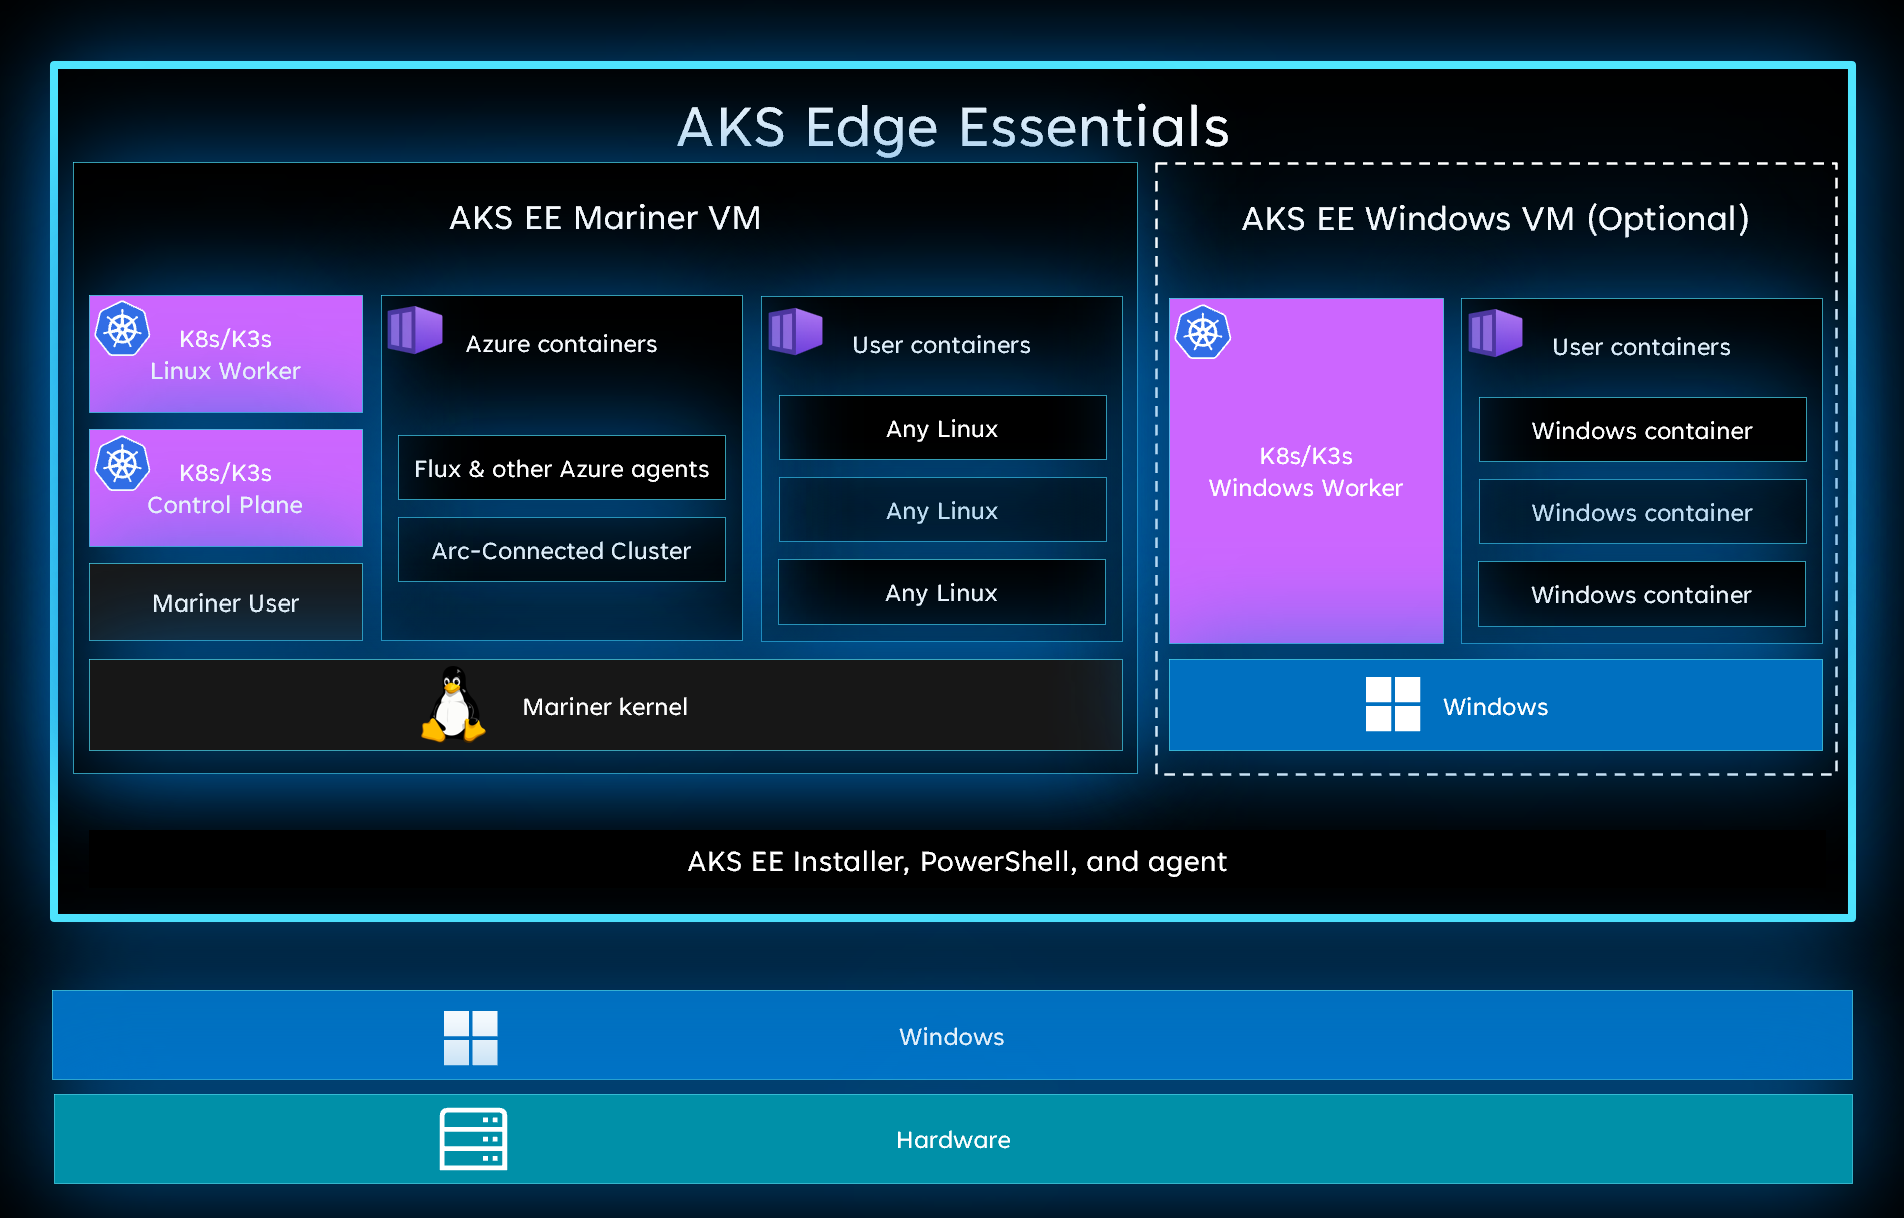Select the top Windows container entry
Screen dimensions: 1904x1218
click(x=1641, y=430)
